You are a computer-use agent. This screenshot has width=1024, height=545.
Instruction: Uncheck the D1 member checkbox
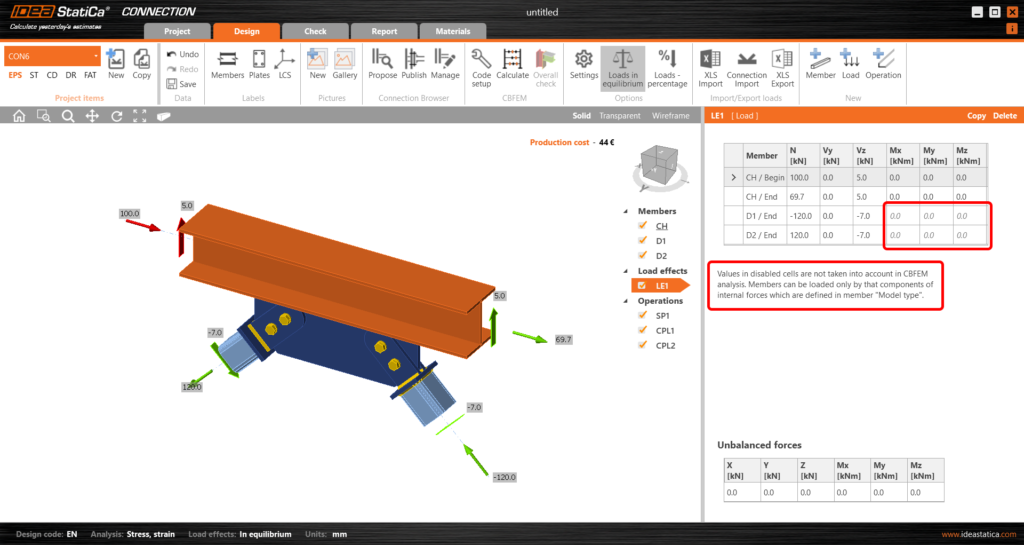point(644,241)
